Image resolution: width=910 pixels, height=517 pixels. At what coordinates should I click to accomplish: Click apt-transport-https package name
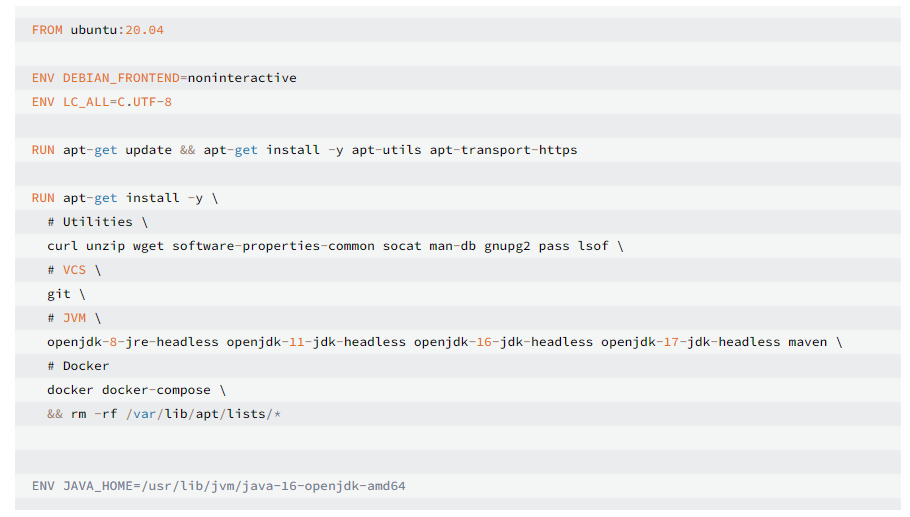(x=503, y=150)
